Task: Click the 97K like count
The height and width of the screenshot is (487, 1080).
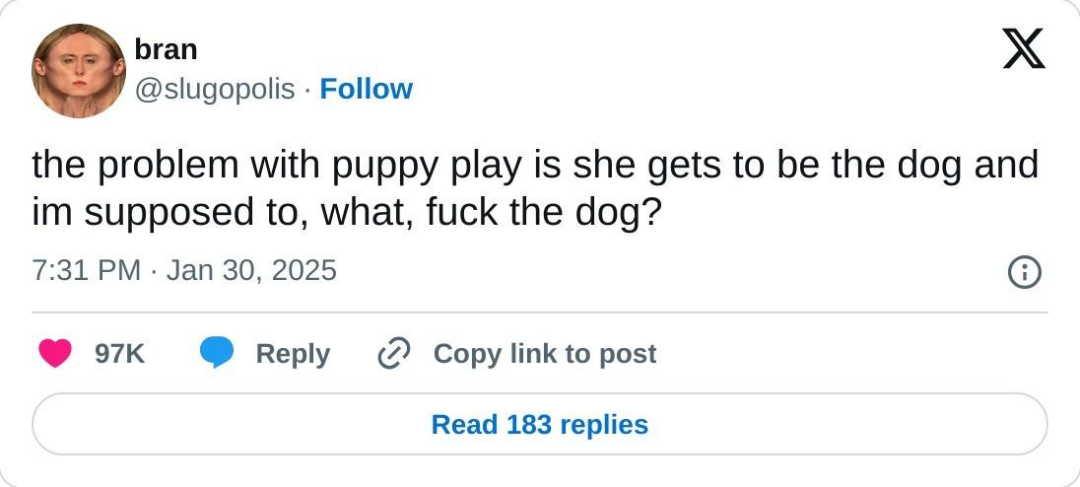Action: point(119,354)
